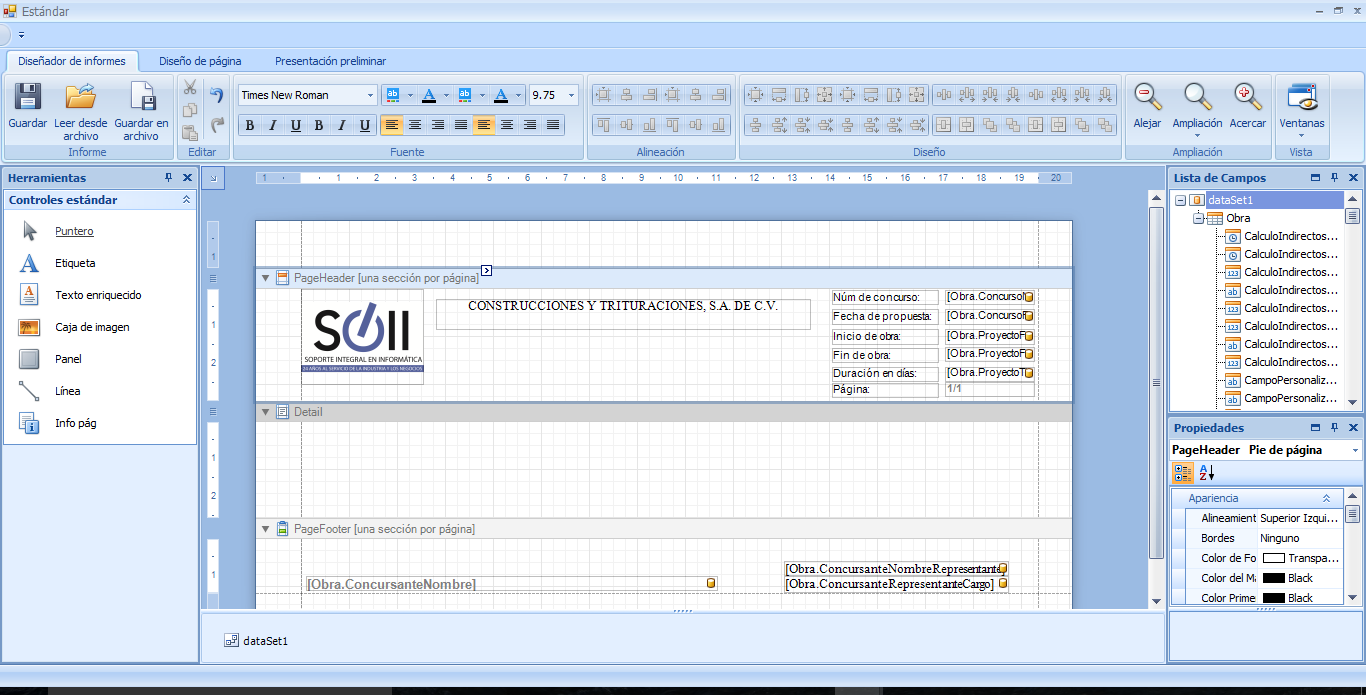Click the Guardar save icon
This screenshot has height=695, width=1366.
[27, 98]
